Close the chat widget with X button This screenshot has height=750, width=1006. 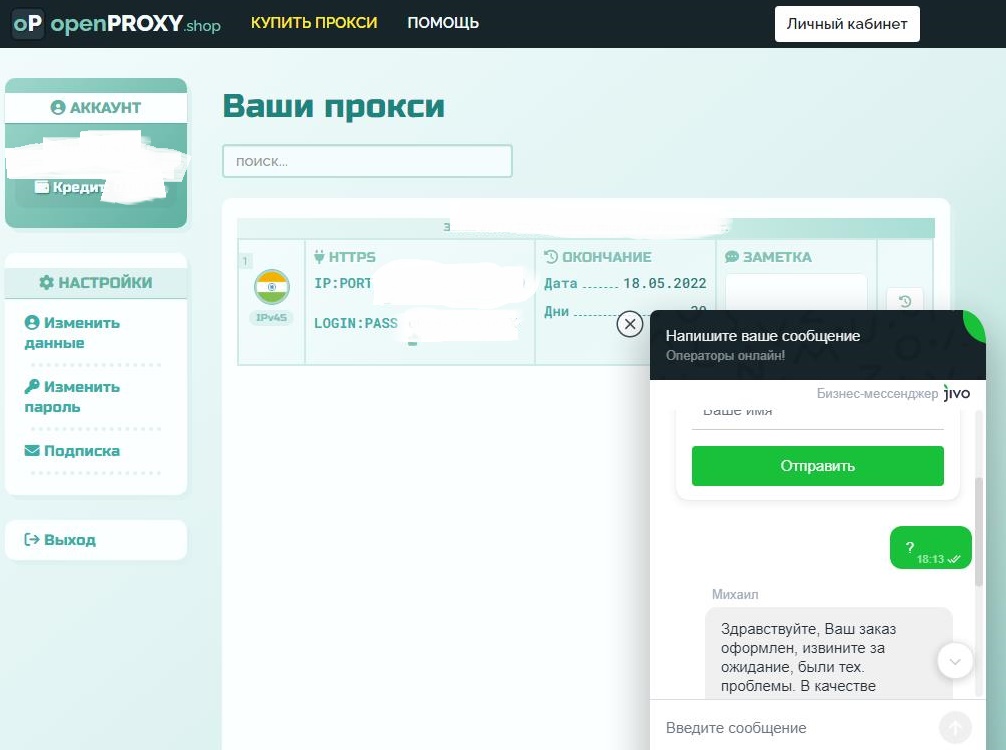pyautogui.click(x=630, y=324)
